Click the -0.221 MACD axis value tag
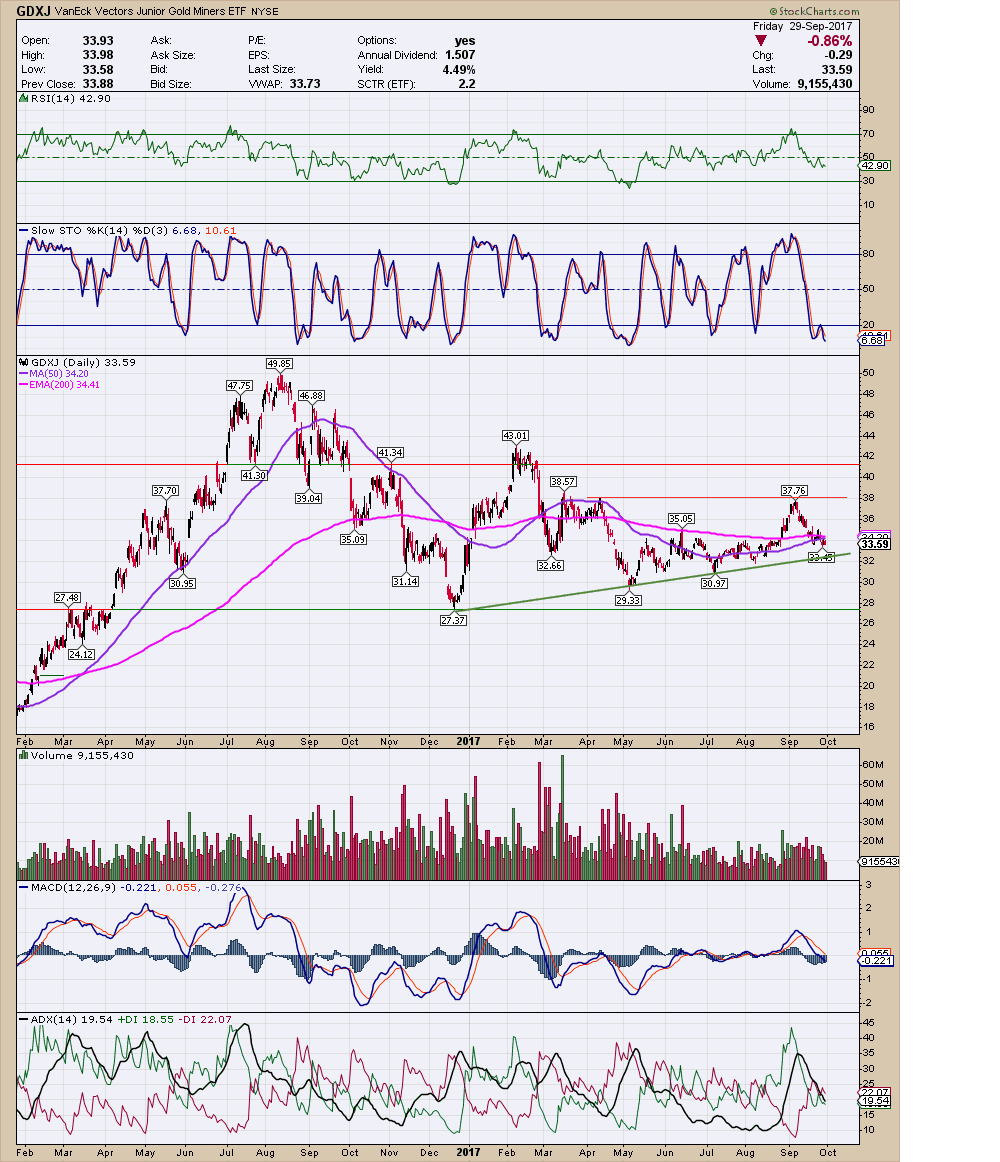Screen dimensions: 1000x1162 (x=876, y=961)
